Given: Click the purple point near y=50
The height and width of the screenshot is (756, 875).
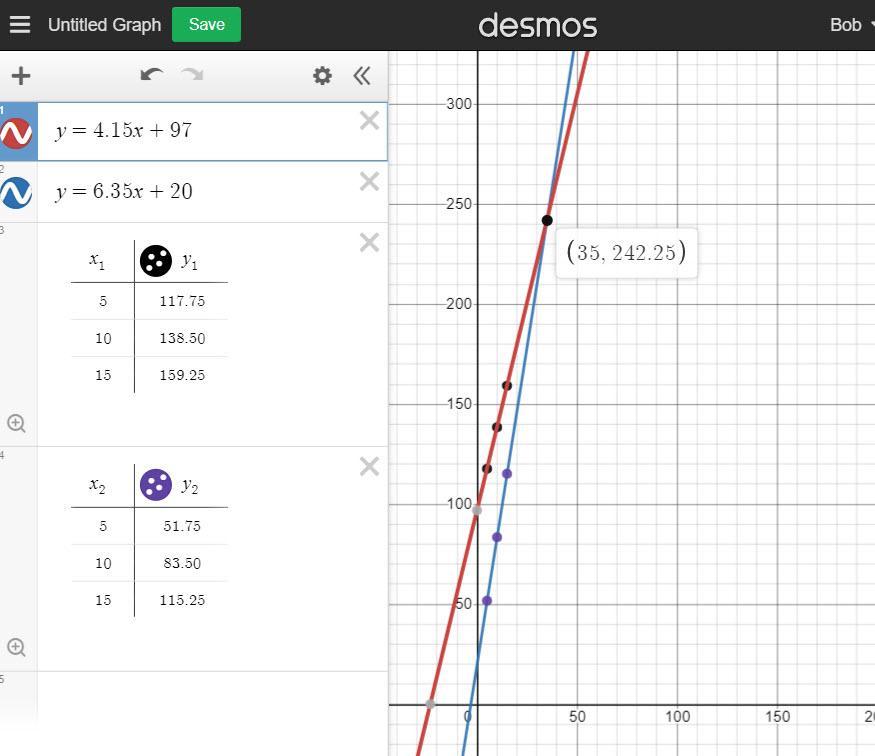Looking at the screenshot, I should [487, 601].
